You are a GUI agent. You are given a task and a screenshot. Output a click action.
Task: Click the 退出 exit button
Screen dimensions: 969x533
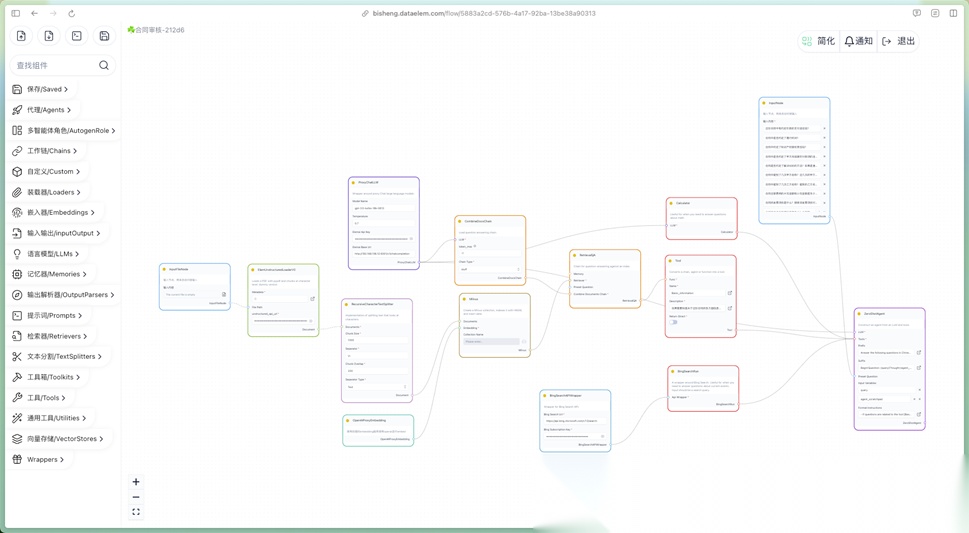pos(898,41)
